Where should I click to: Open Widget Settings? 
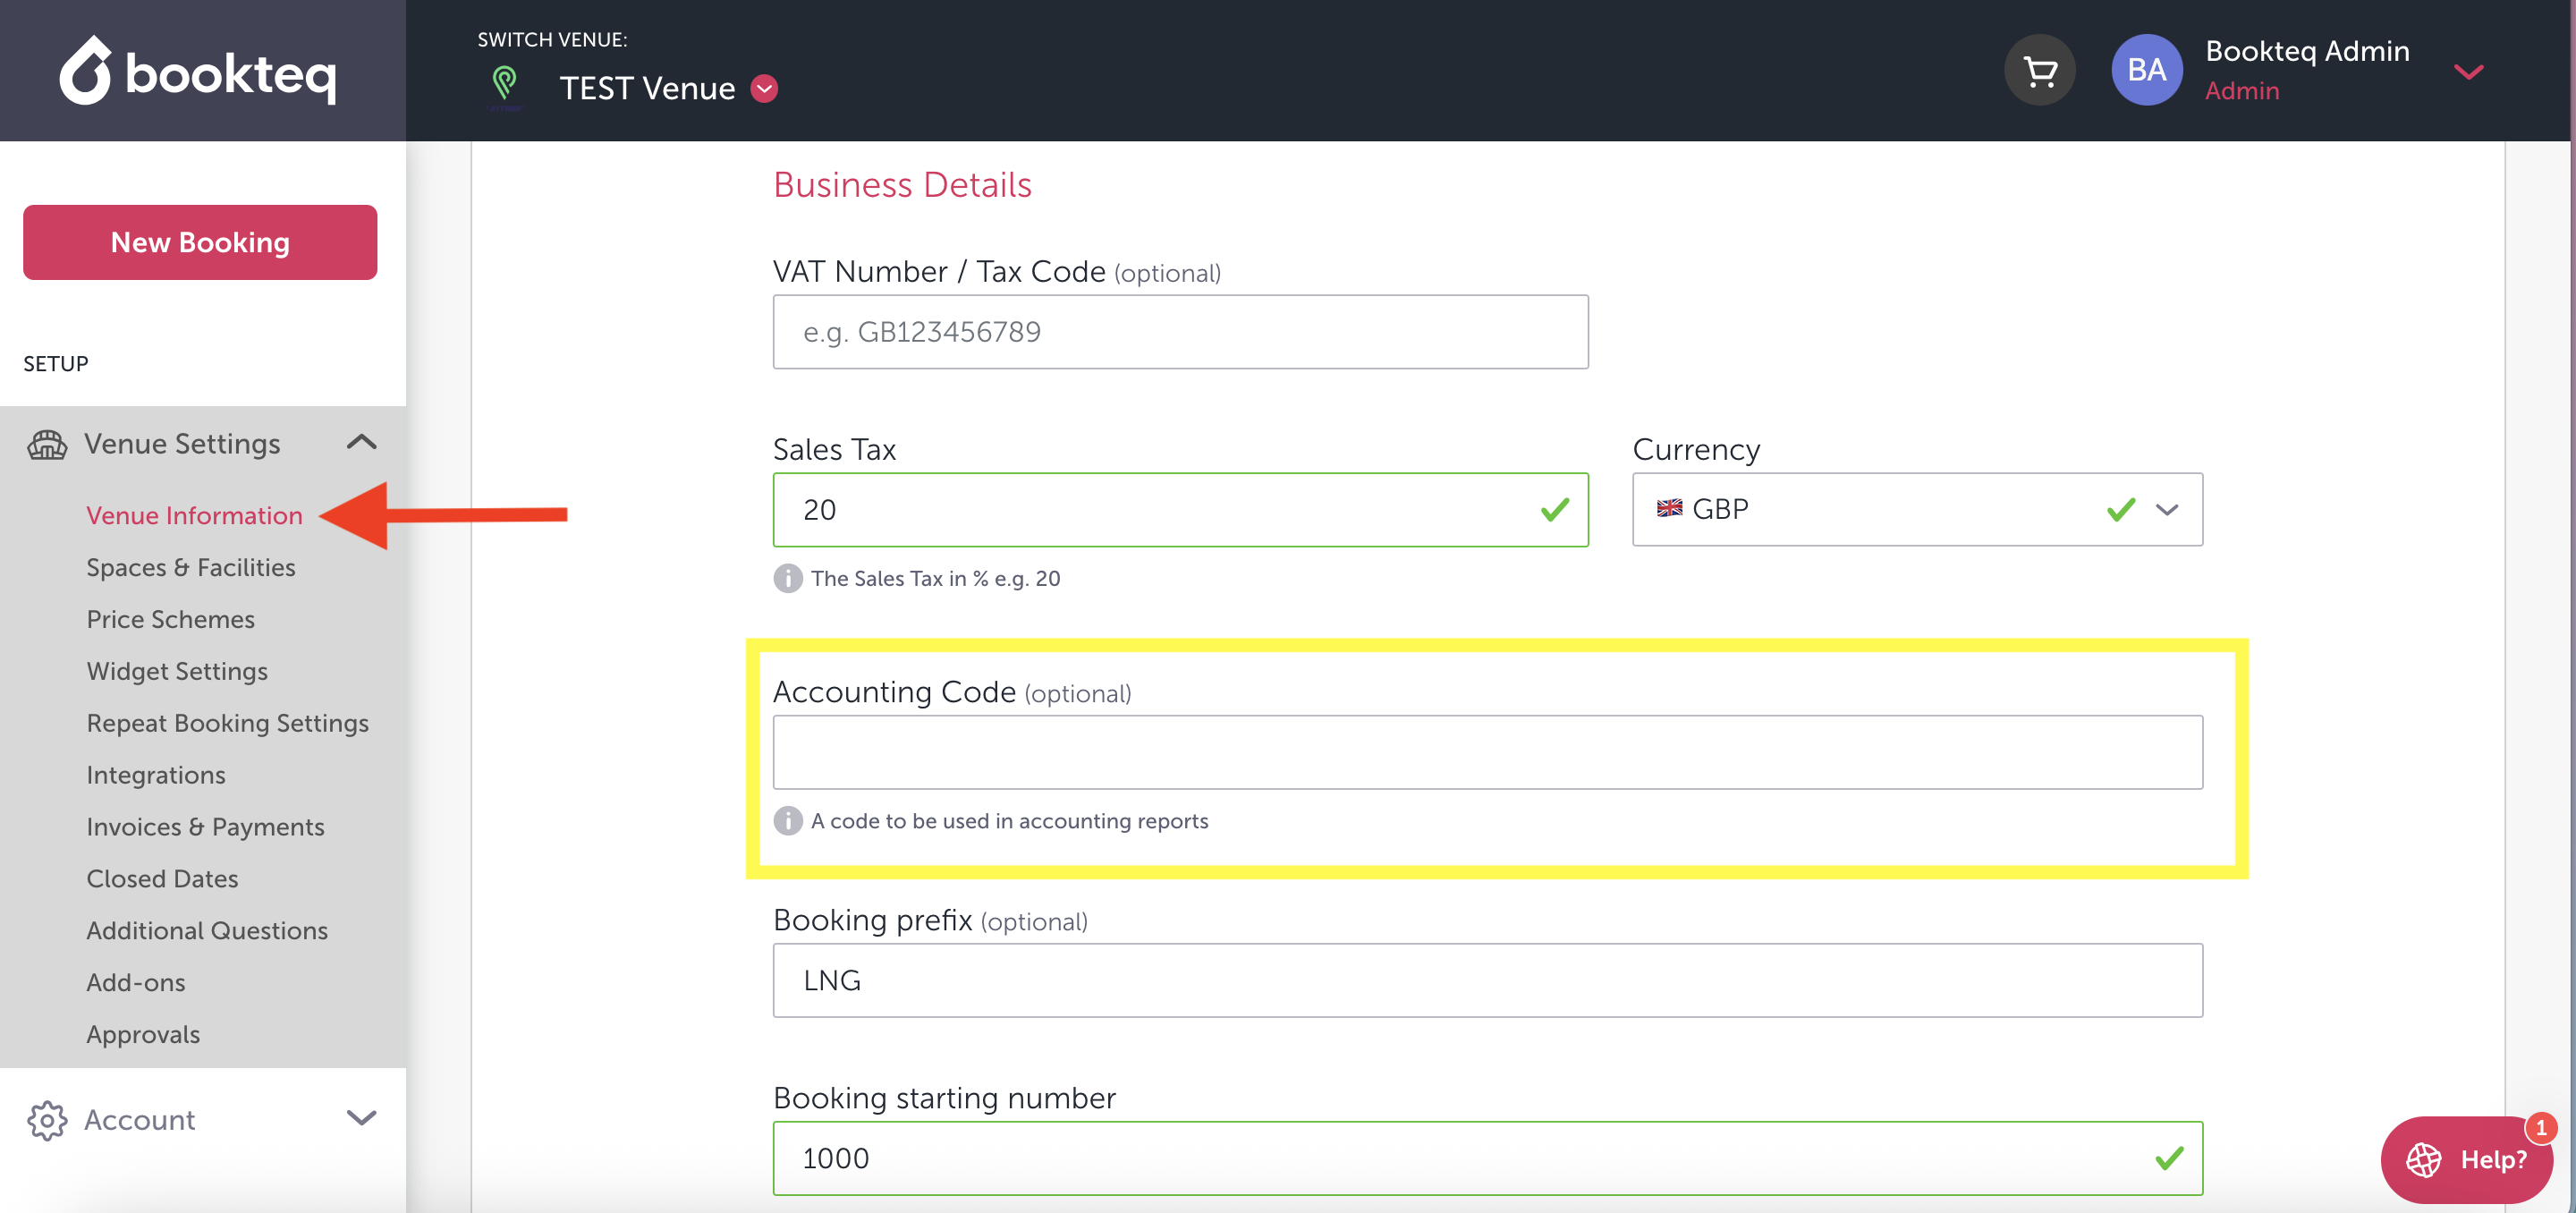pyautogui.click(x=177, y=671)
